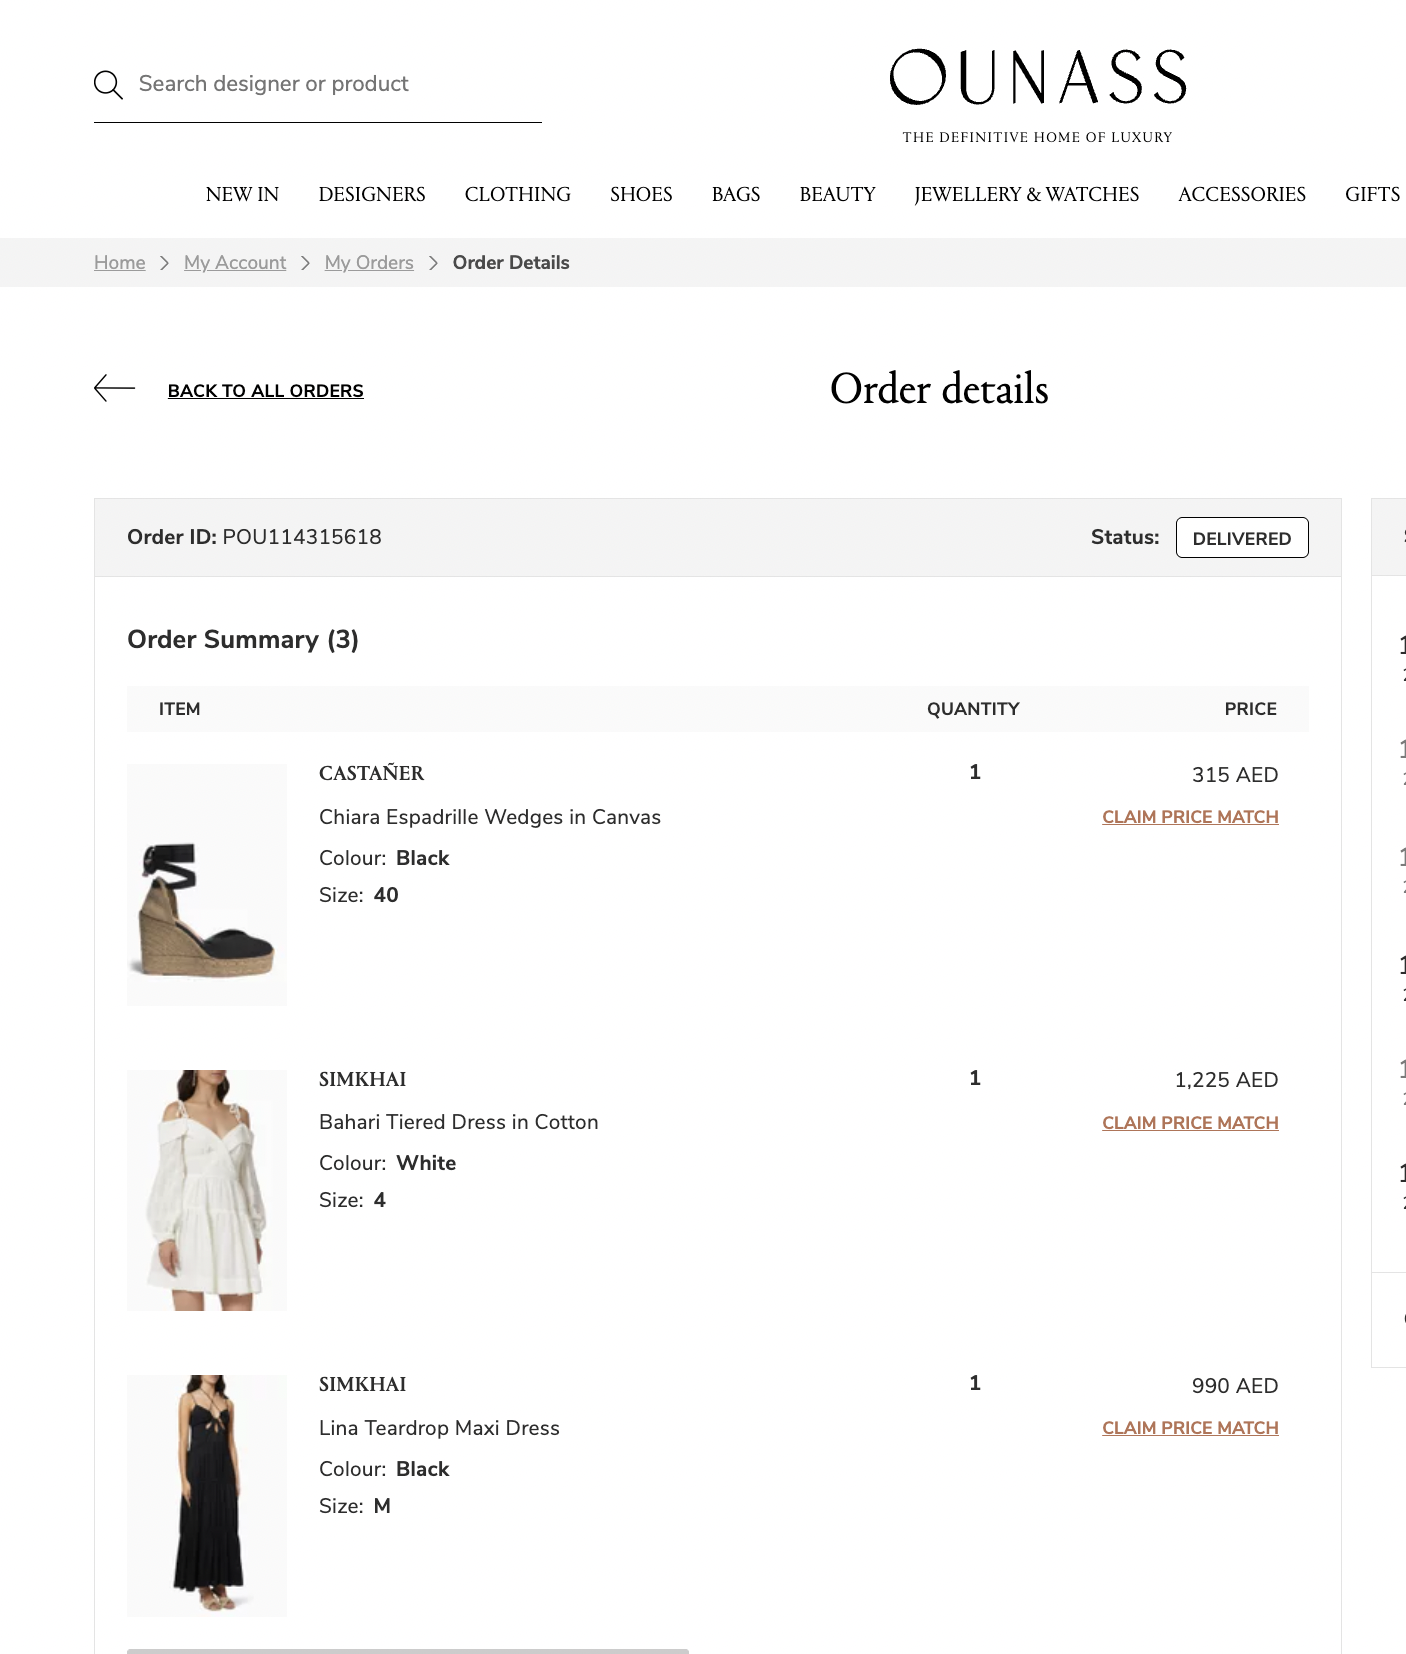Open the NEW IN menu

click(242, 195)
